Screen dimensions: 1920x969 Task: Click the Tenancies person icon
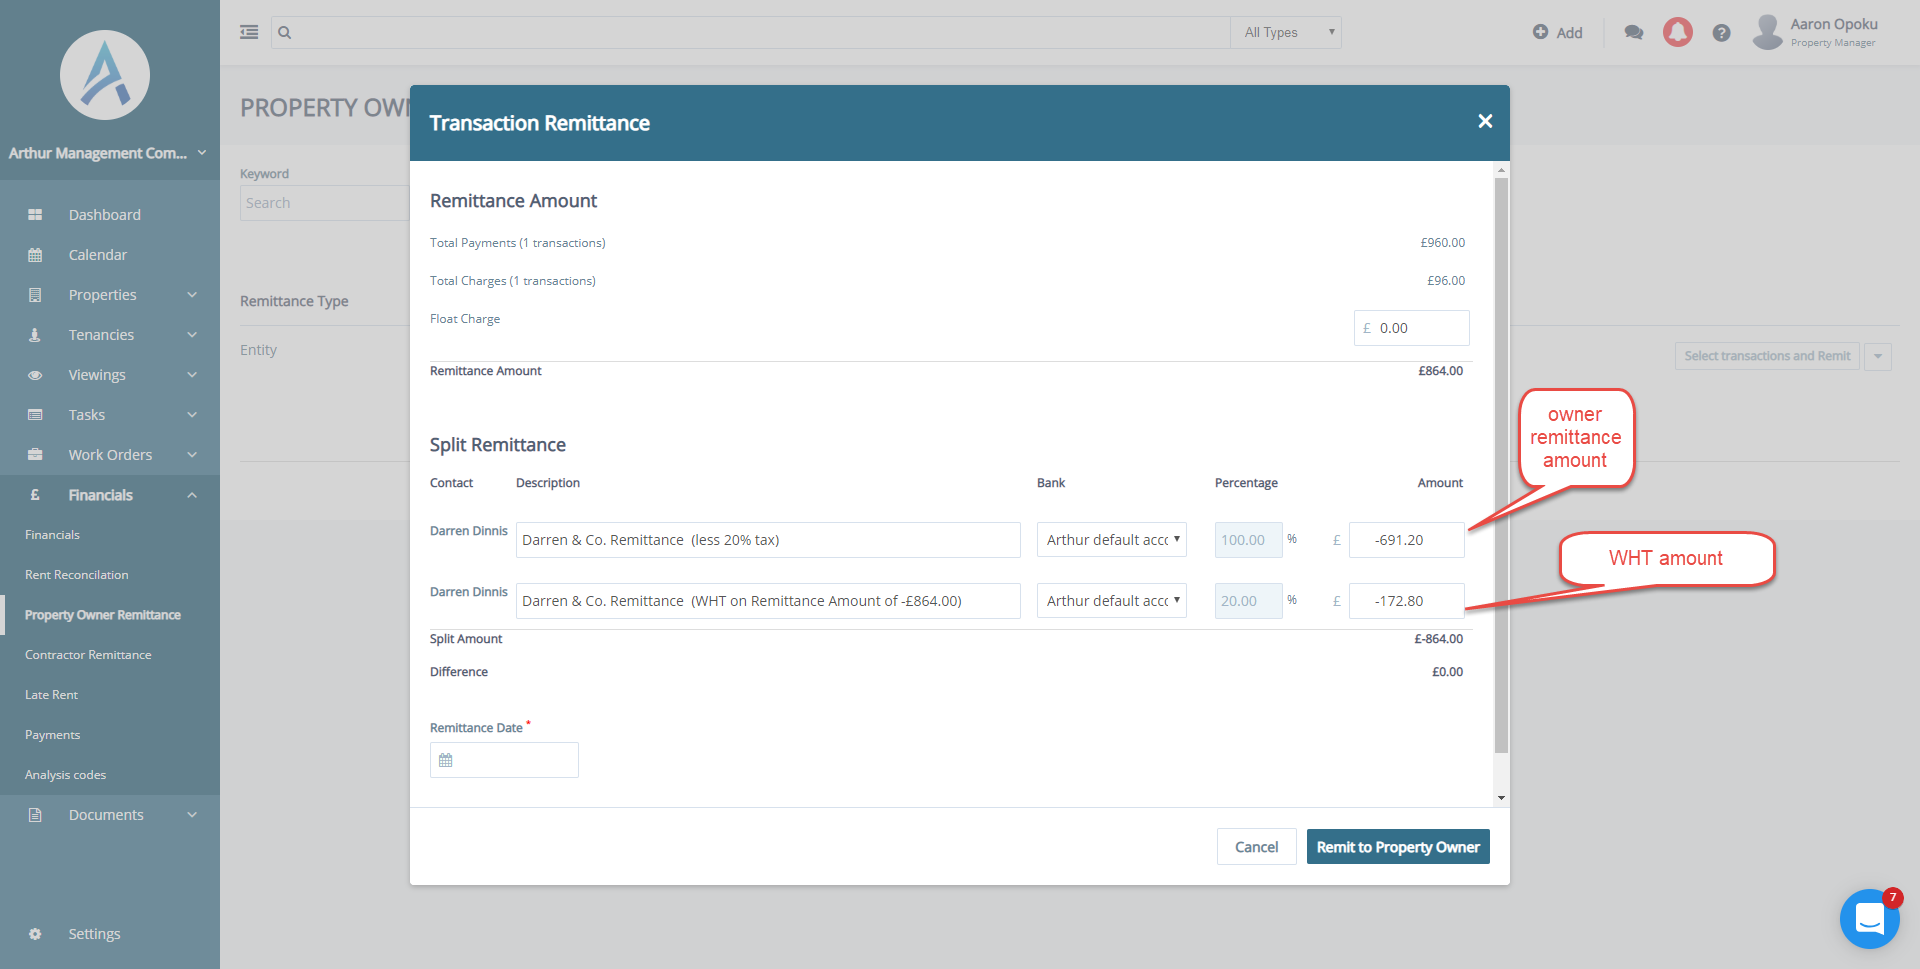(x=35, y=335)
